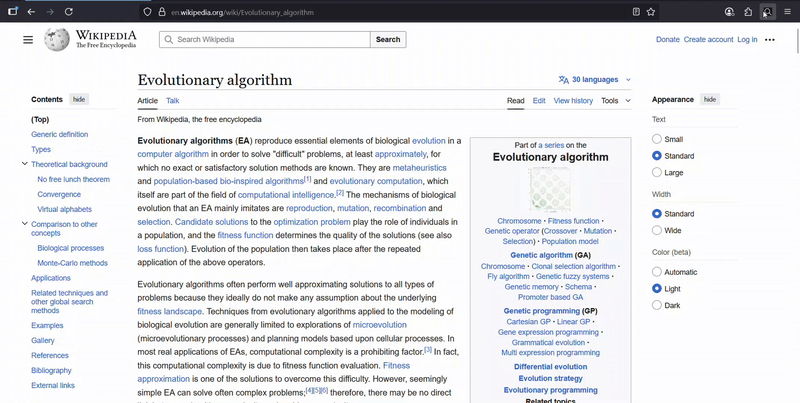Open the 30 languages dropdown
Image resolution: width=800 pixels, height=403 pixels.
595,79
